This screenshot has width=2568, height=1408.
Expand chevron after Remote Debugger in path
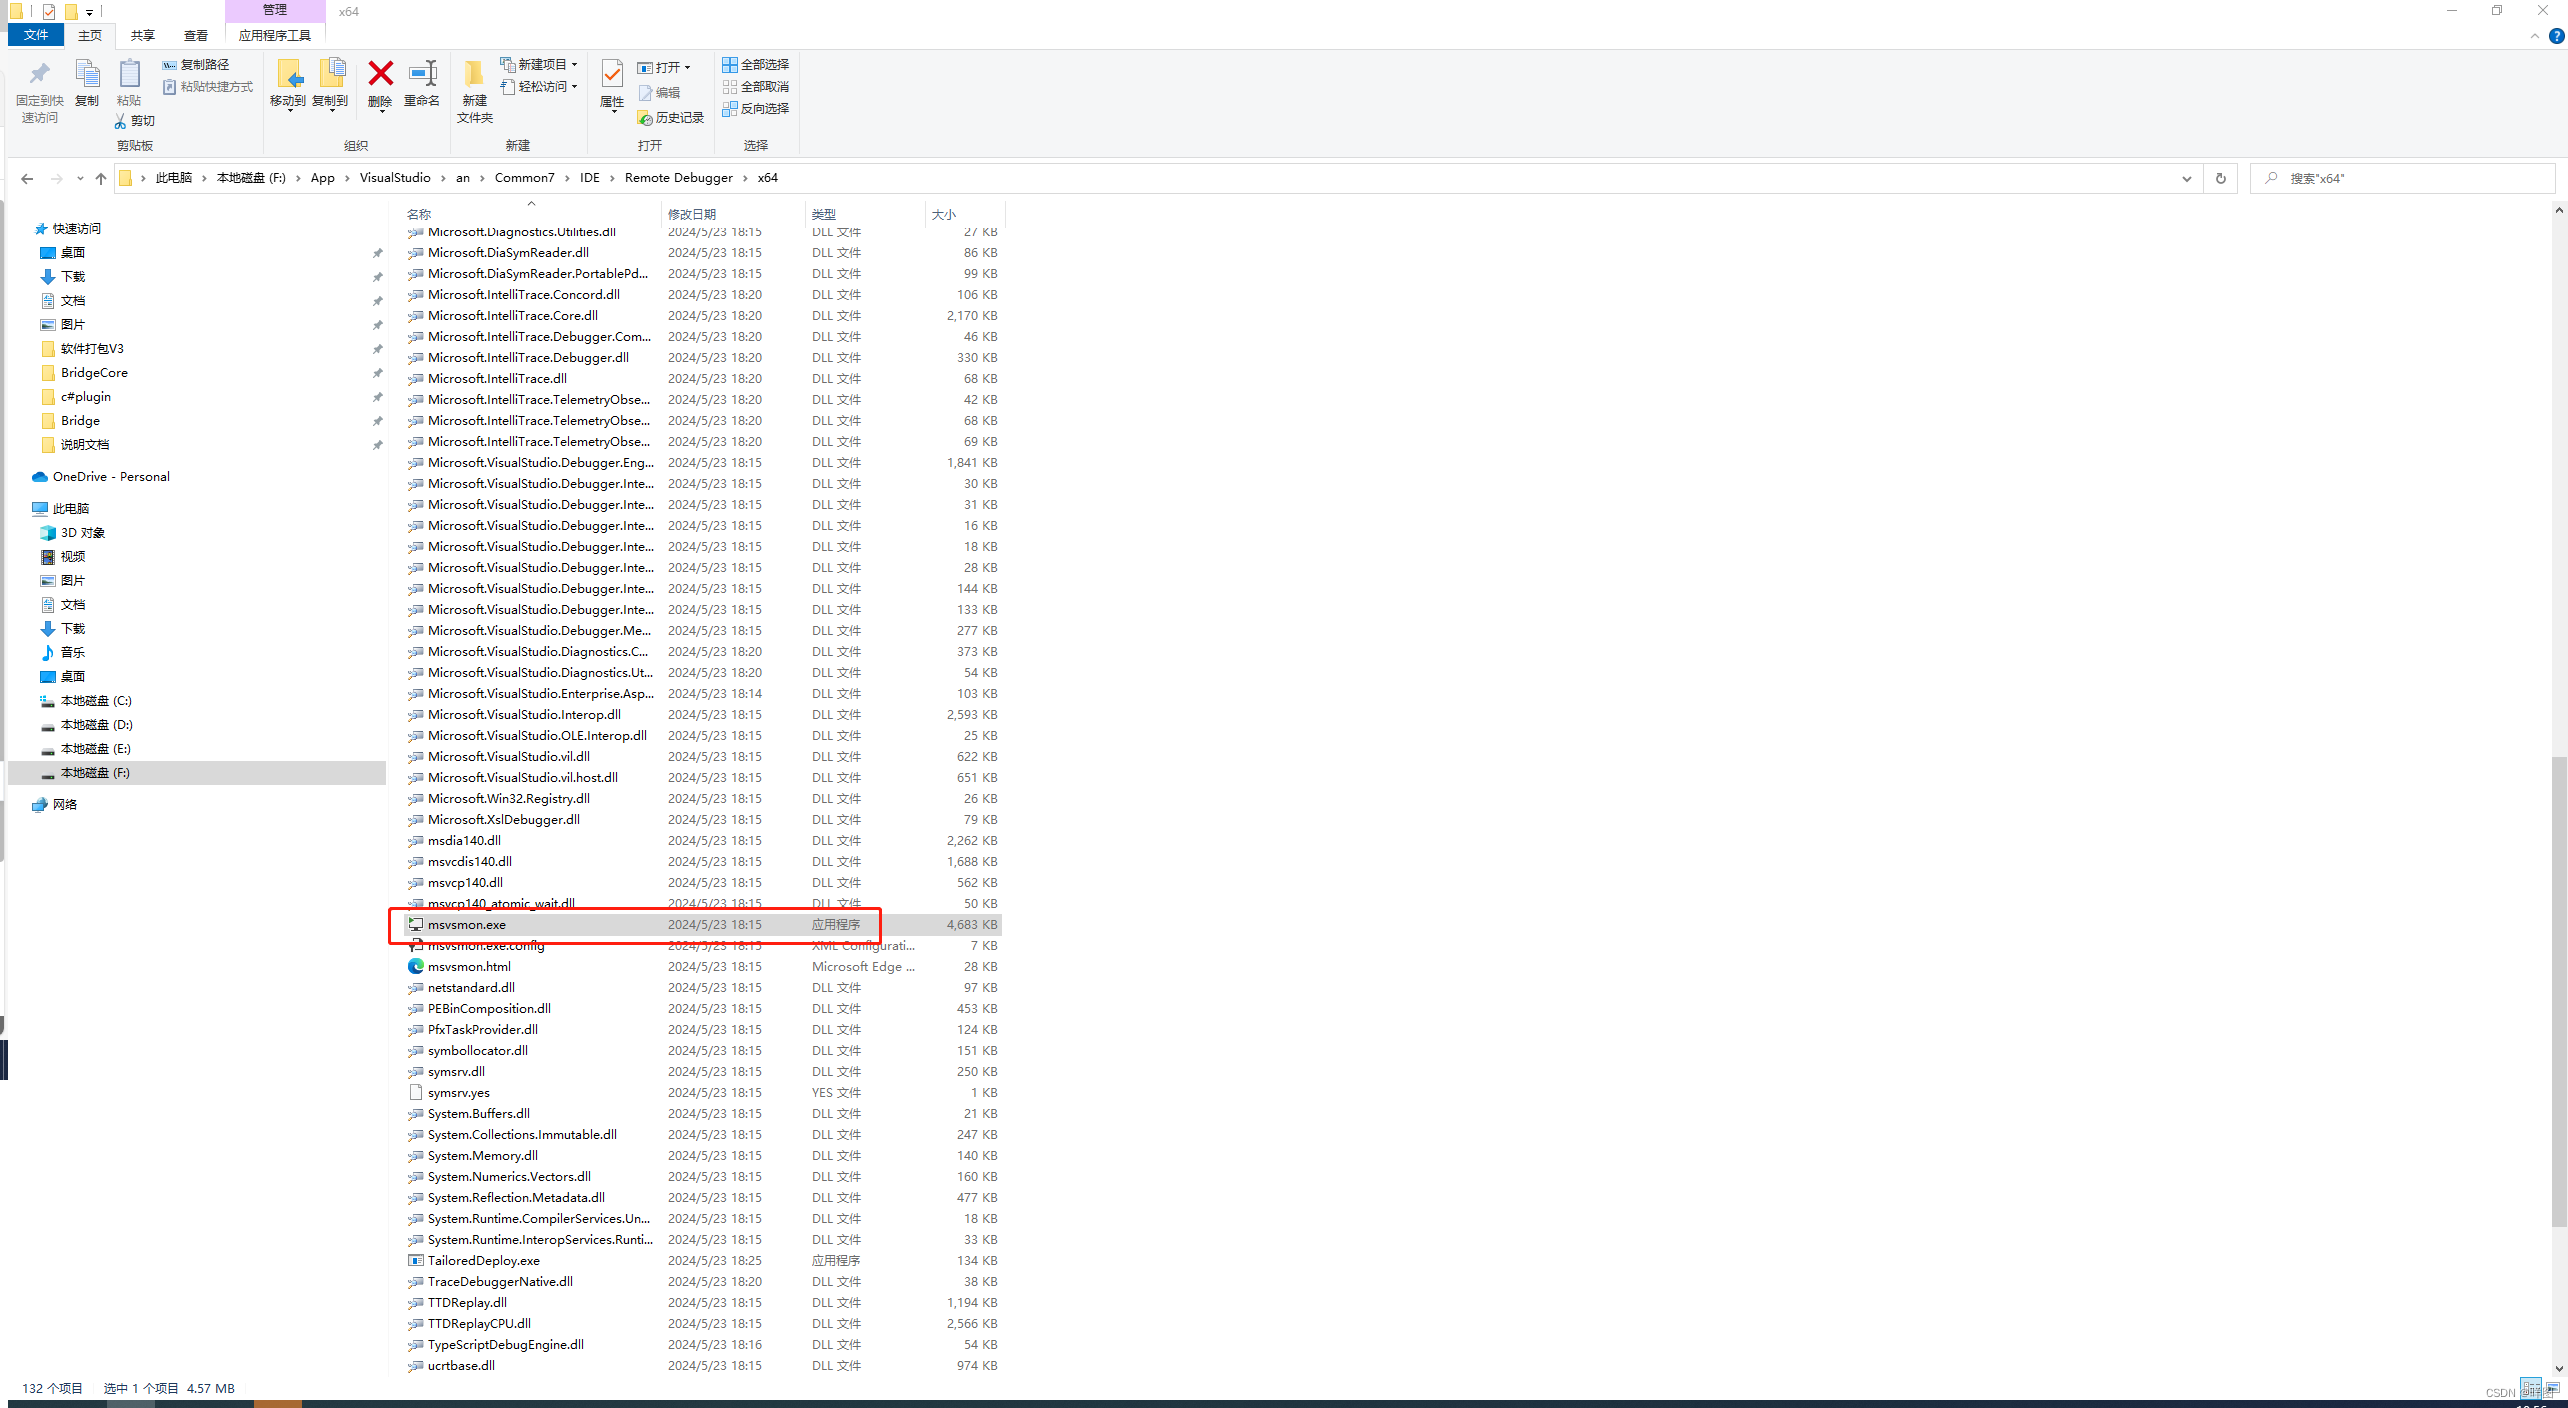[745, 178]
